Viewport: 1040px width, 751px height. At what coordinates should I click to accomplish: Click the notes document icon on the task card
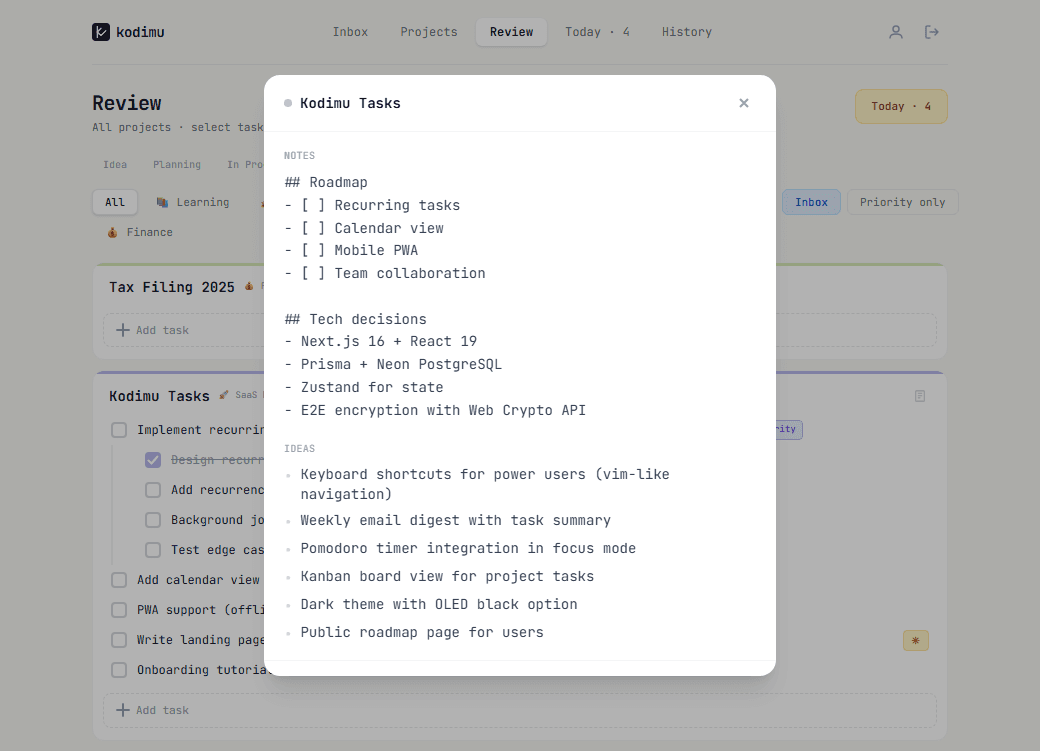pyautogui.click(x=919, y=396)
